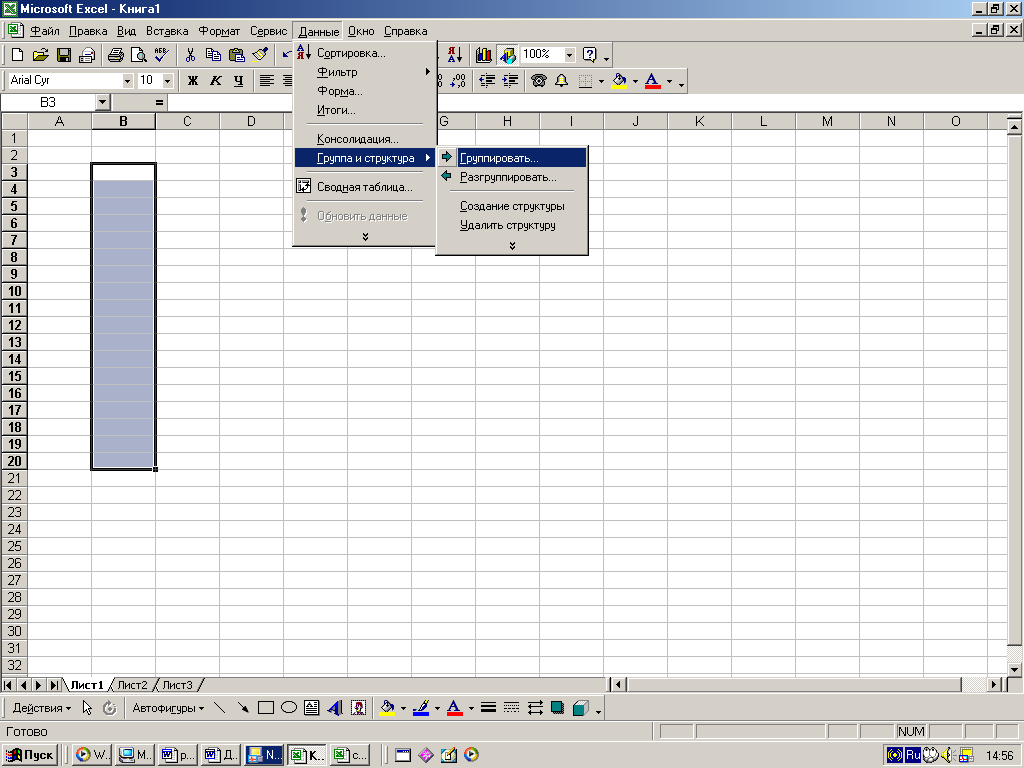Toggle the Drawing toolbar button
The height and width of the screenshot is (768, 1024).
[507, 55]
